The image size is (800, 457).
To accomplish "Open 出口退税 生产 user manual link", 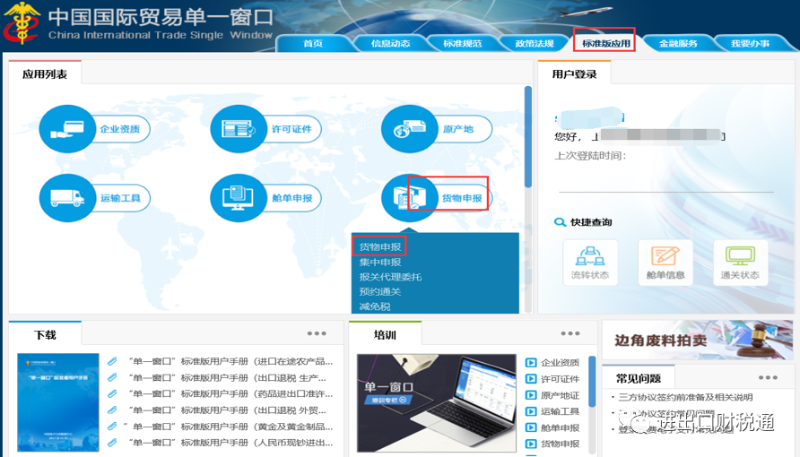I will 227,378.
